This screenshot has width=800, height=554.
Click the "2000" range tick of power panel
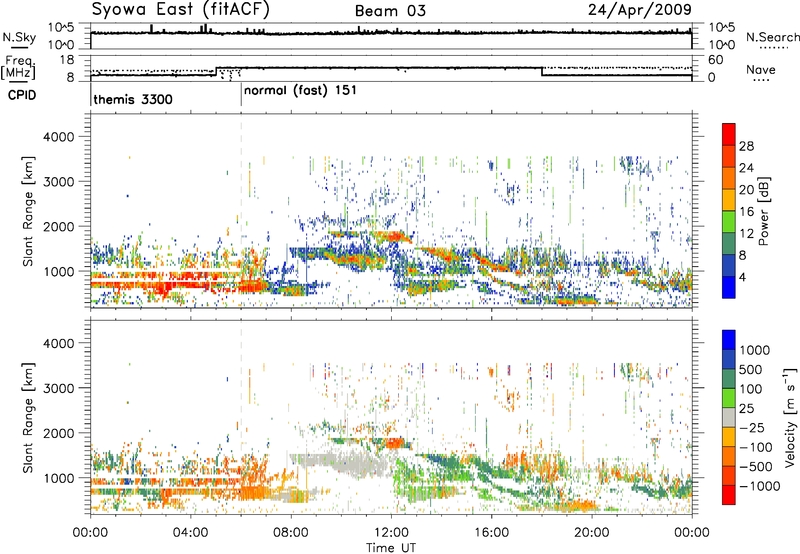[x=58, y=226]
